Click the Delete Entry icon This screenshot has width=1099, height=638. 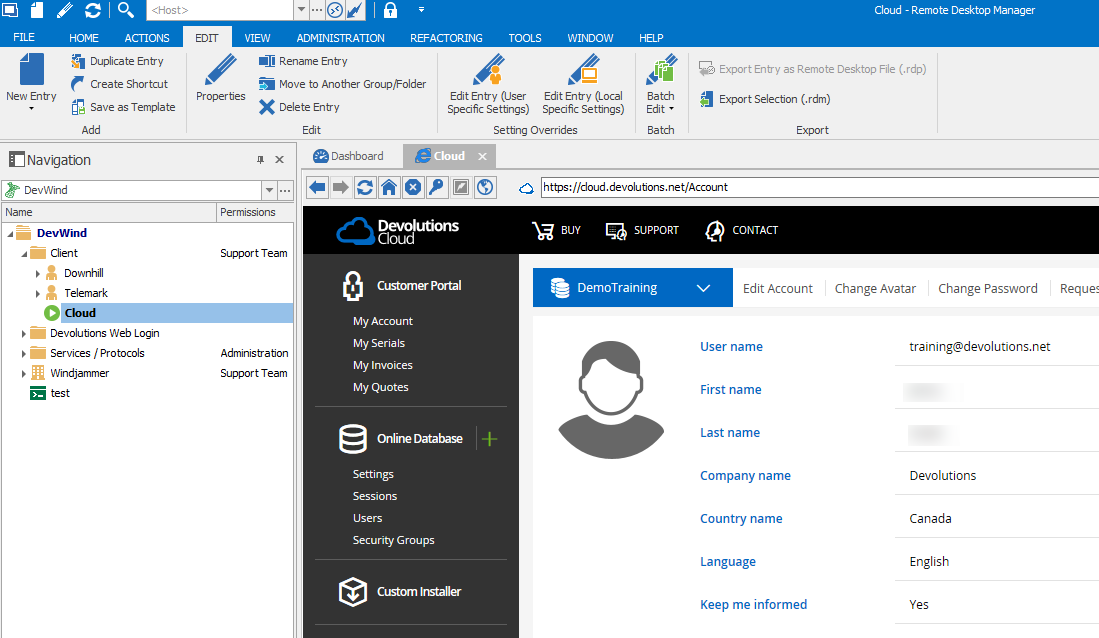tap(267, 107)
